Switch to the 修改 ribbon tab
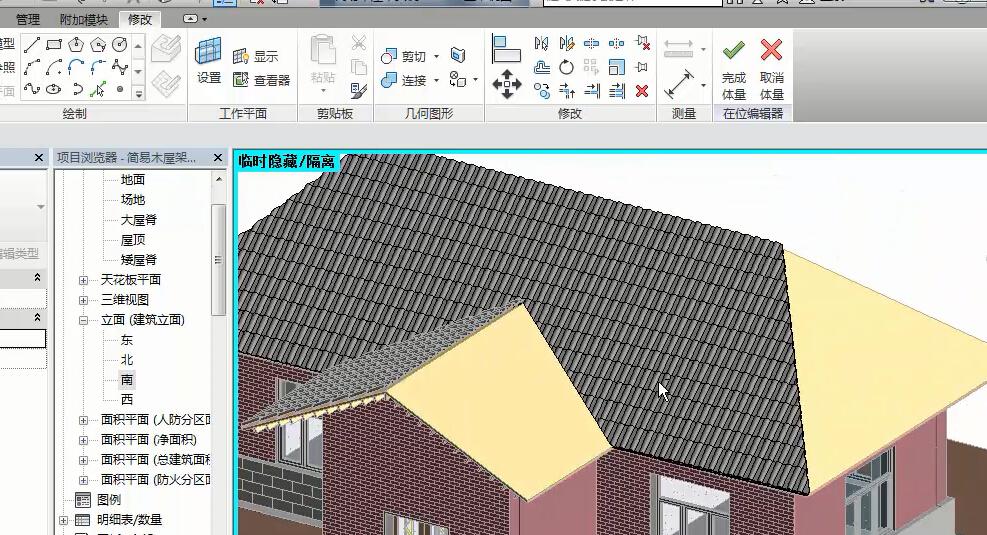Viewport: 987px width, 535px height. pos(140,20)
